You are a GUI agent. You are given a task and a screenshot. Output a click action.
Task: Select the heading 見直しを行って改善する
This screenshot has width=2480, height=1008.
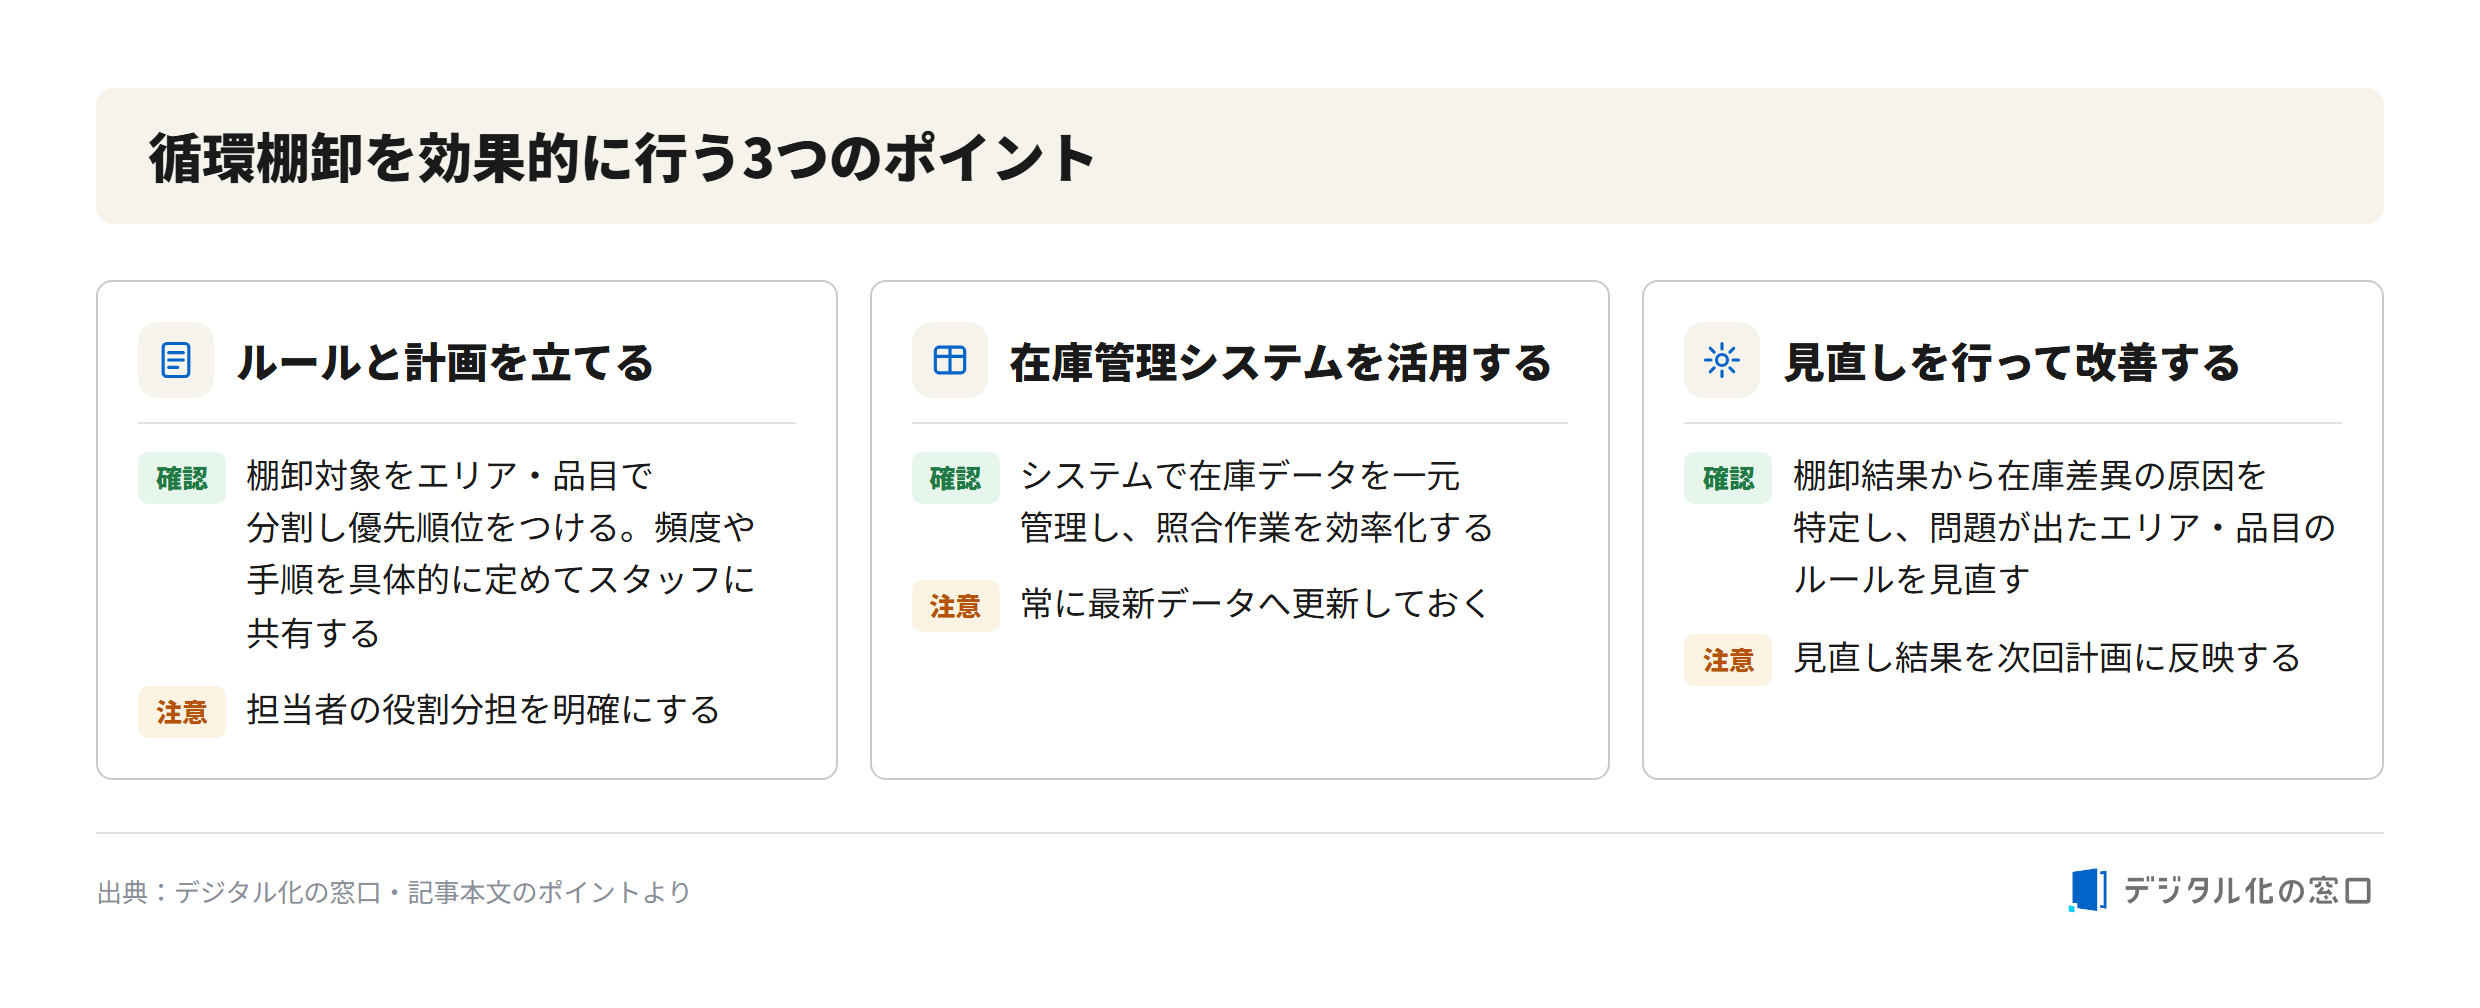2012,362
